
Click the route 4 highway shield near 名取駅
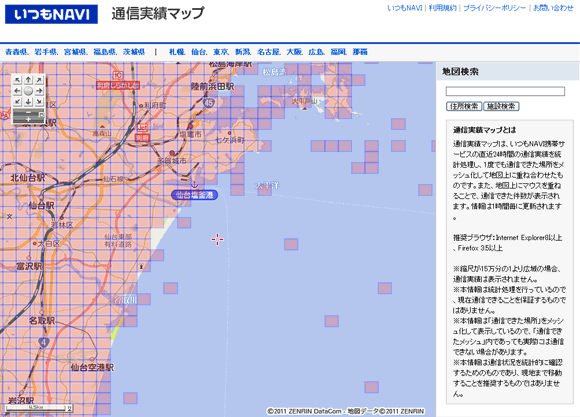[44, 342]
